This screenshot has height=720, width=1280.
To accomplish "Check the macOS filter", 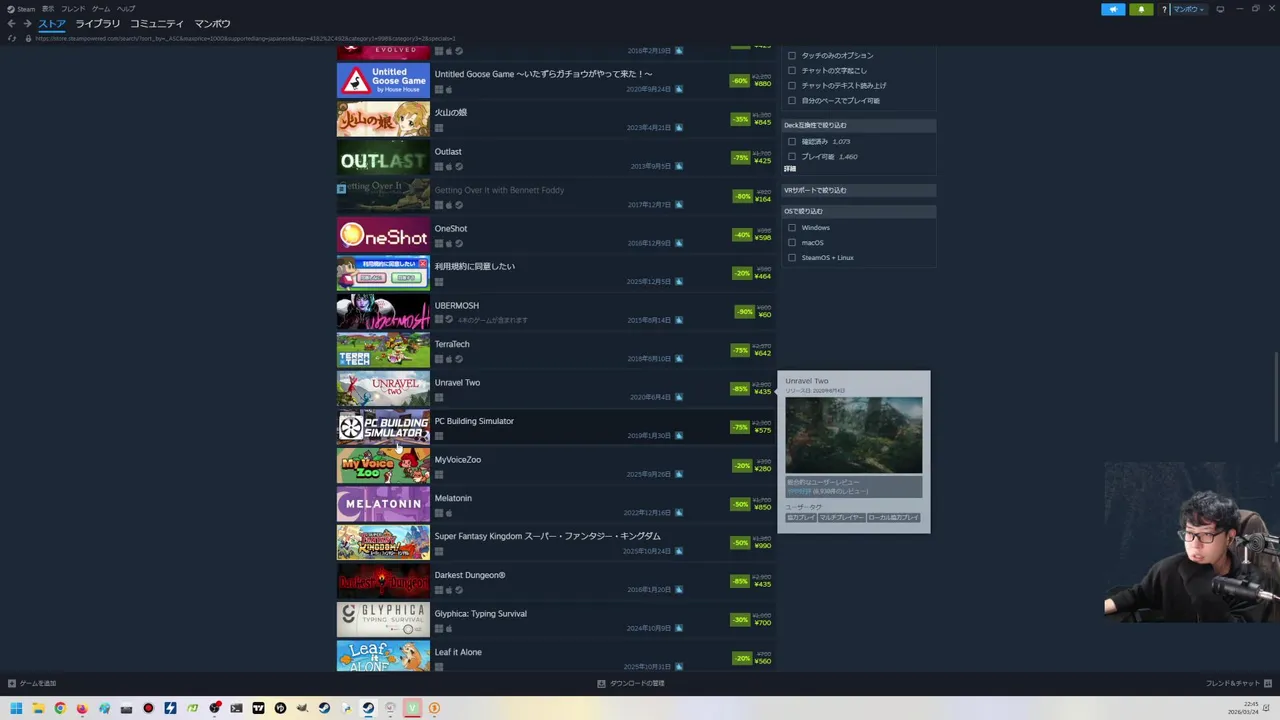I will coord(792,243).
